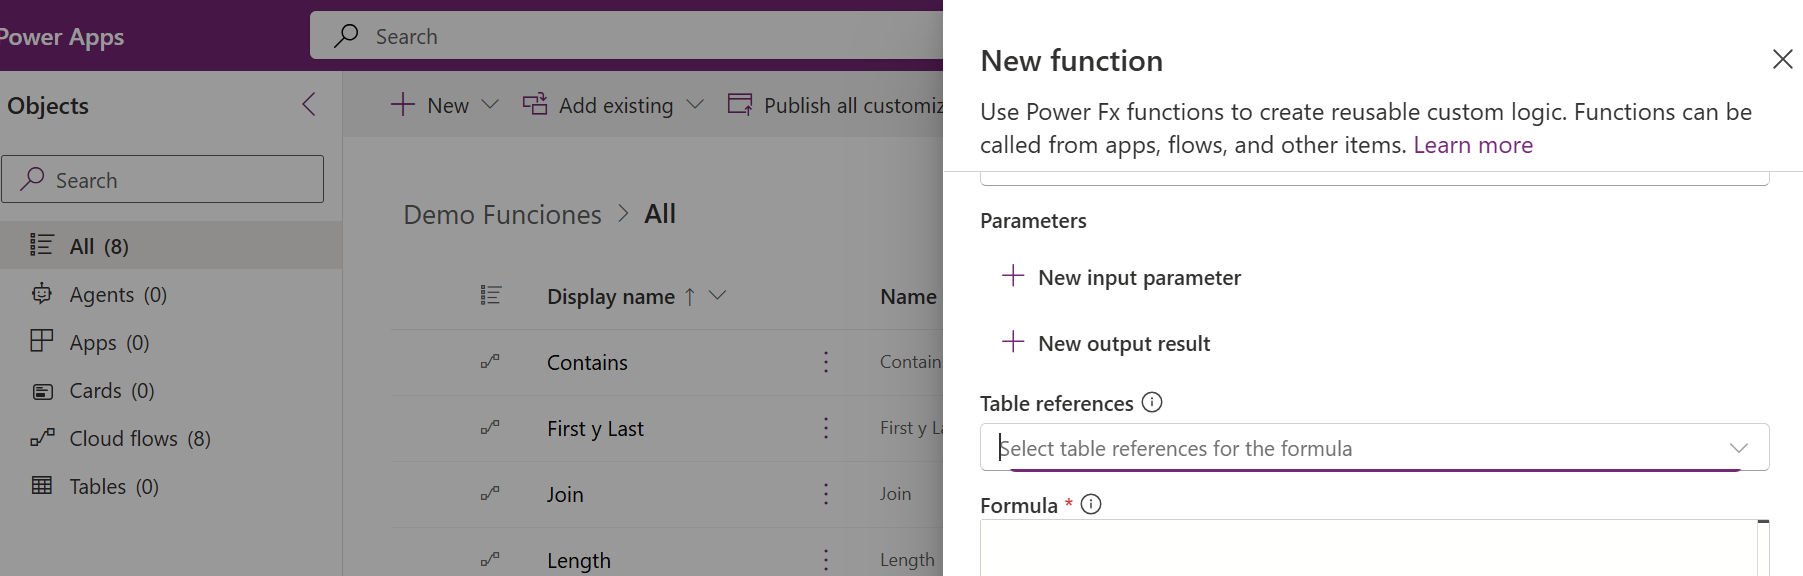Image resolution: width=1803 pixels, height=576 pixels.
Task: Click the Add existing icon
Action: 535,104
